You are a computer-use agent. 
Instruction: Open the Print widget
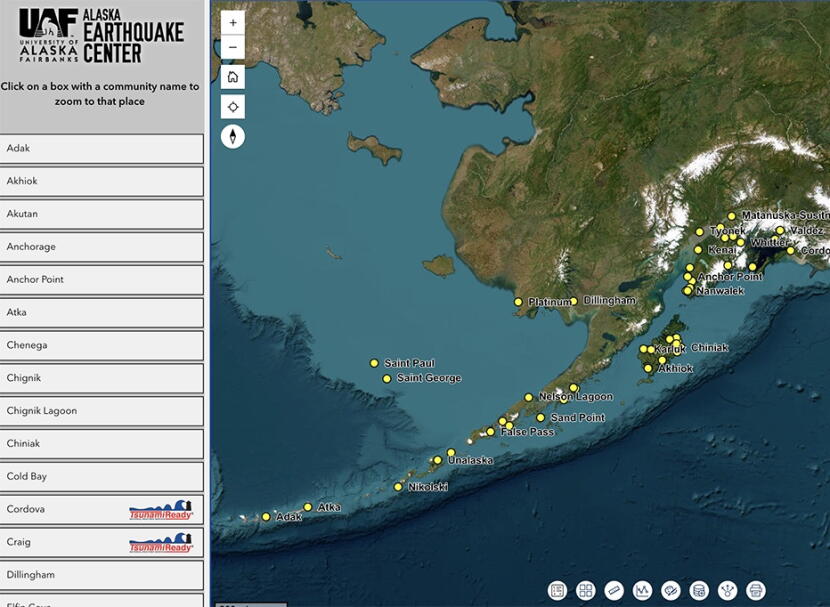[756, 590]
